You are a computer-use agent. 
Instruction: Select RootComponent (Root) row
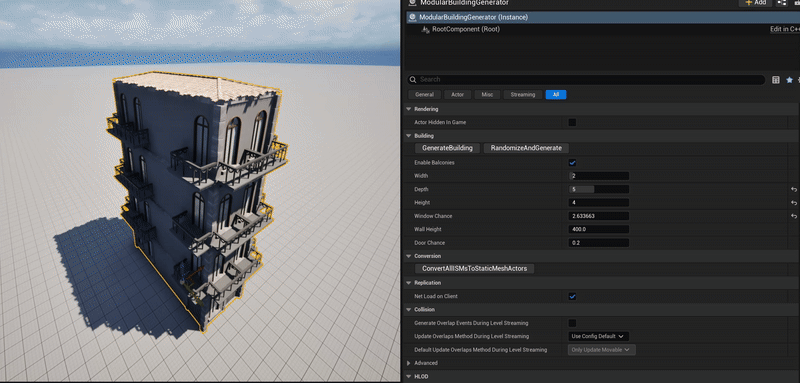coord(603,30)
